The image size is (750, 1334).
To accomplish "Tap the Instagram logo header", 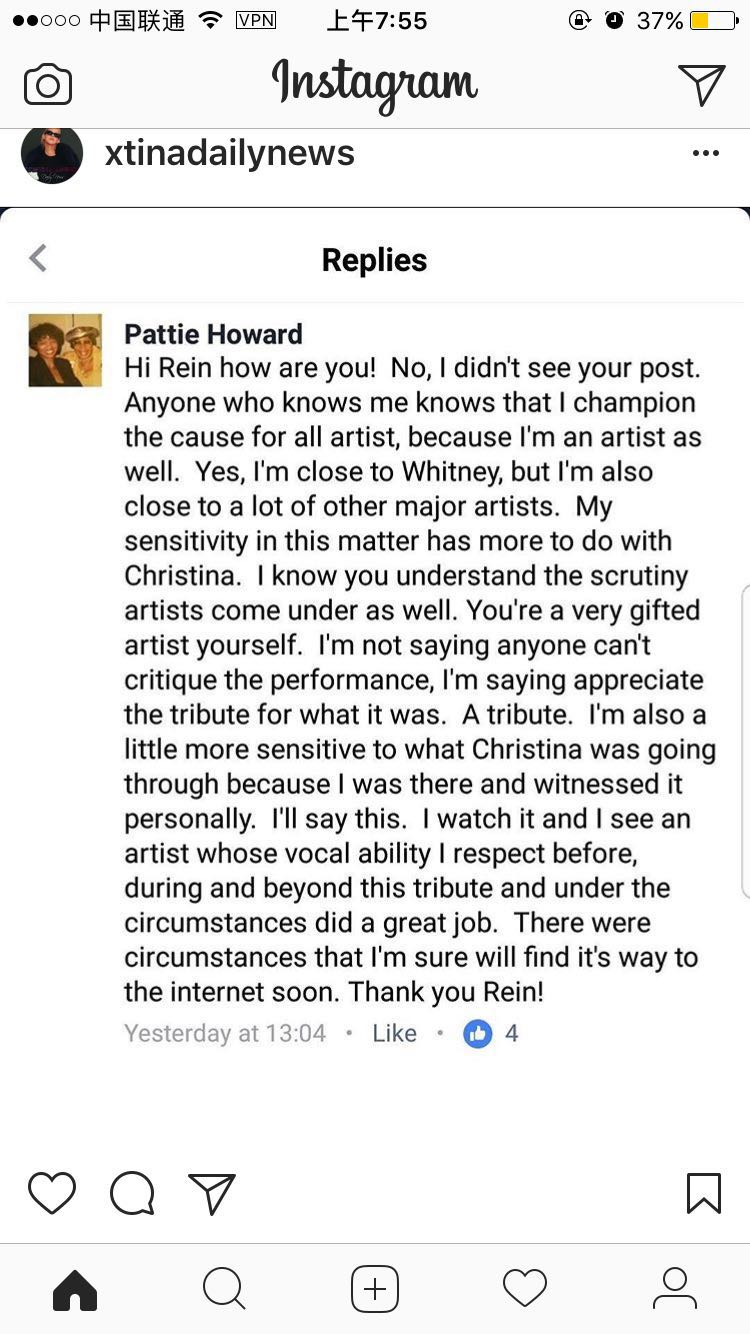I will tap(375, 83).
